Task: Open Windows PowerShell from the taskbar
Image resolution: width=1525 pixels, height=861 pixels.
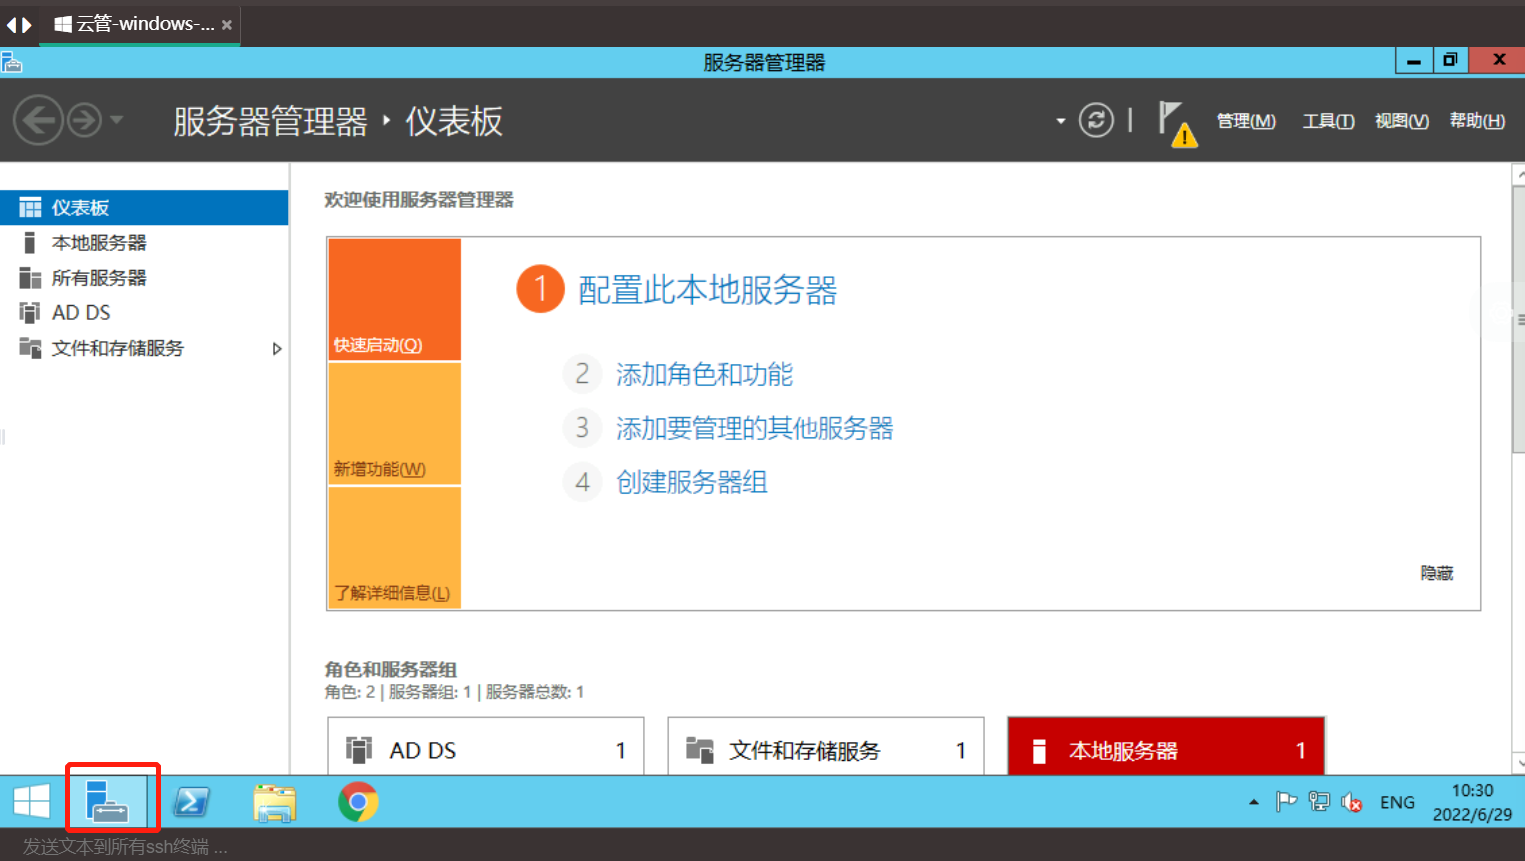Action: 192,802
